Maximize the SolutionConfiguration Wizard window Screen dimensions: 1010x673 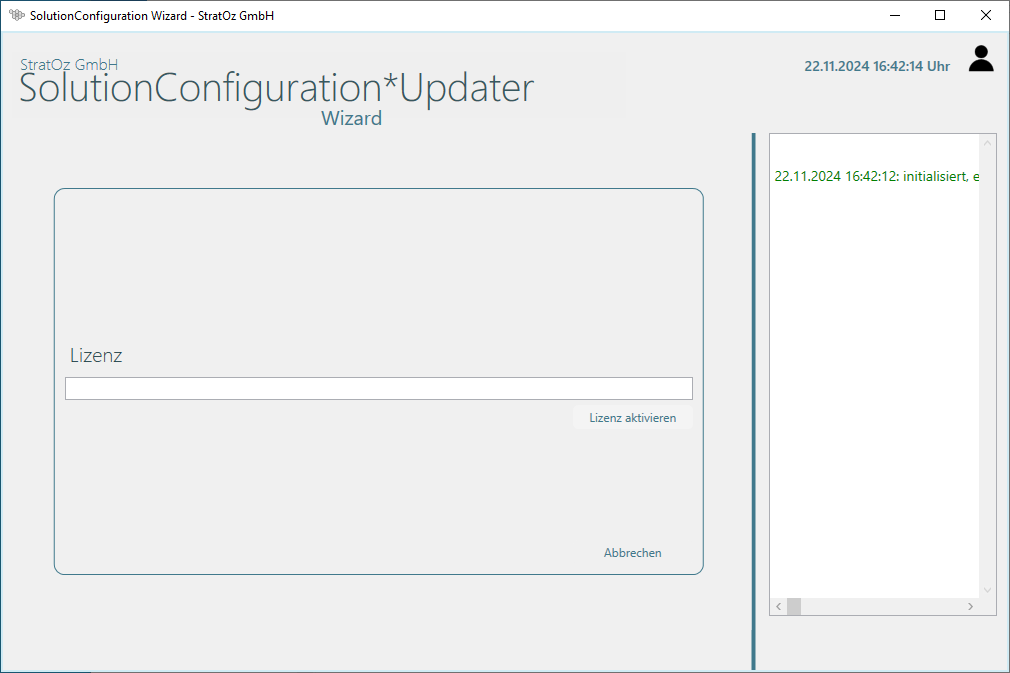point(940,15)
